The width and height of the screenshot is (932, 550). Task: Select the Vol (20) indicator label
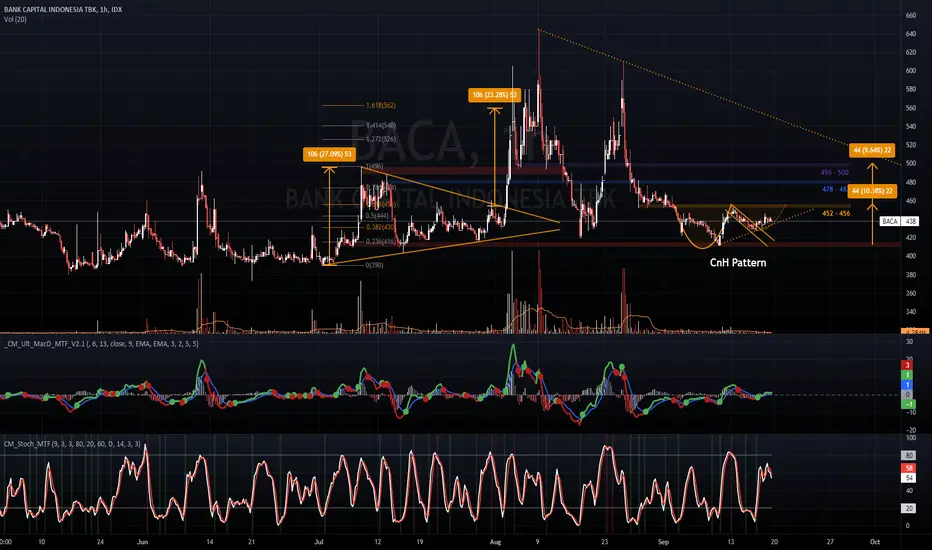[x=15, y=20]
